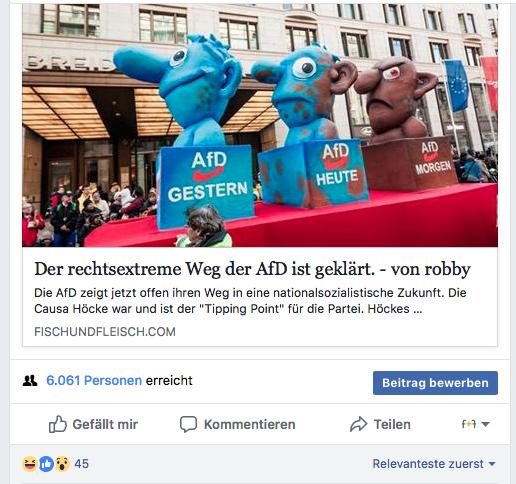The image size is (516, 484).
Task: Click the blue Like reaction icon
Action: click(46, 464)
